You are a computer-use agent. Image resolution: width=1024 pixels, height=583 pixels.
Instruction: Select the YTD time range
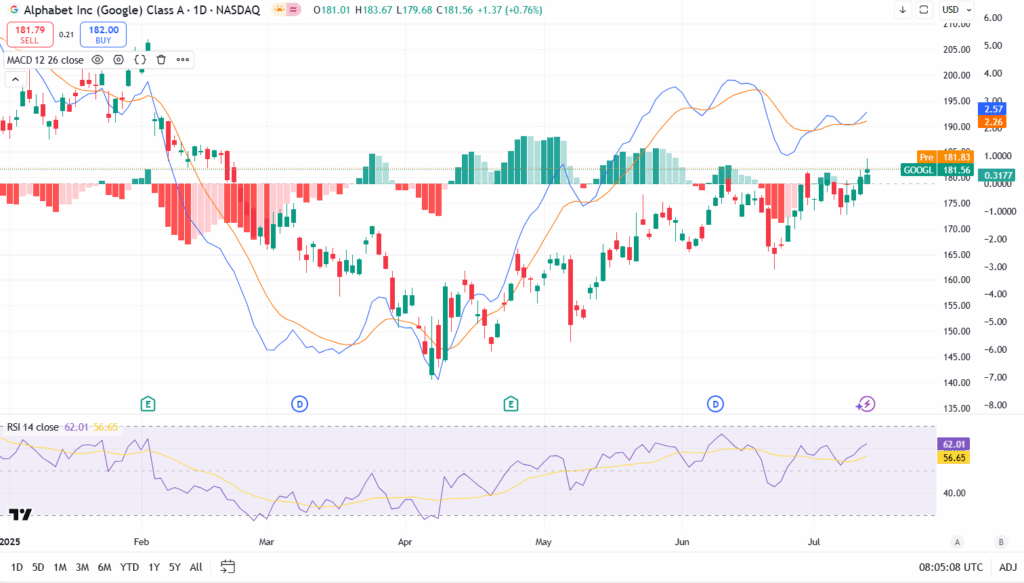pyautogui.click(x=129, y=567)
